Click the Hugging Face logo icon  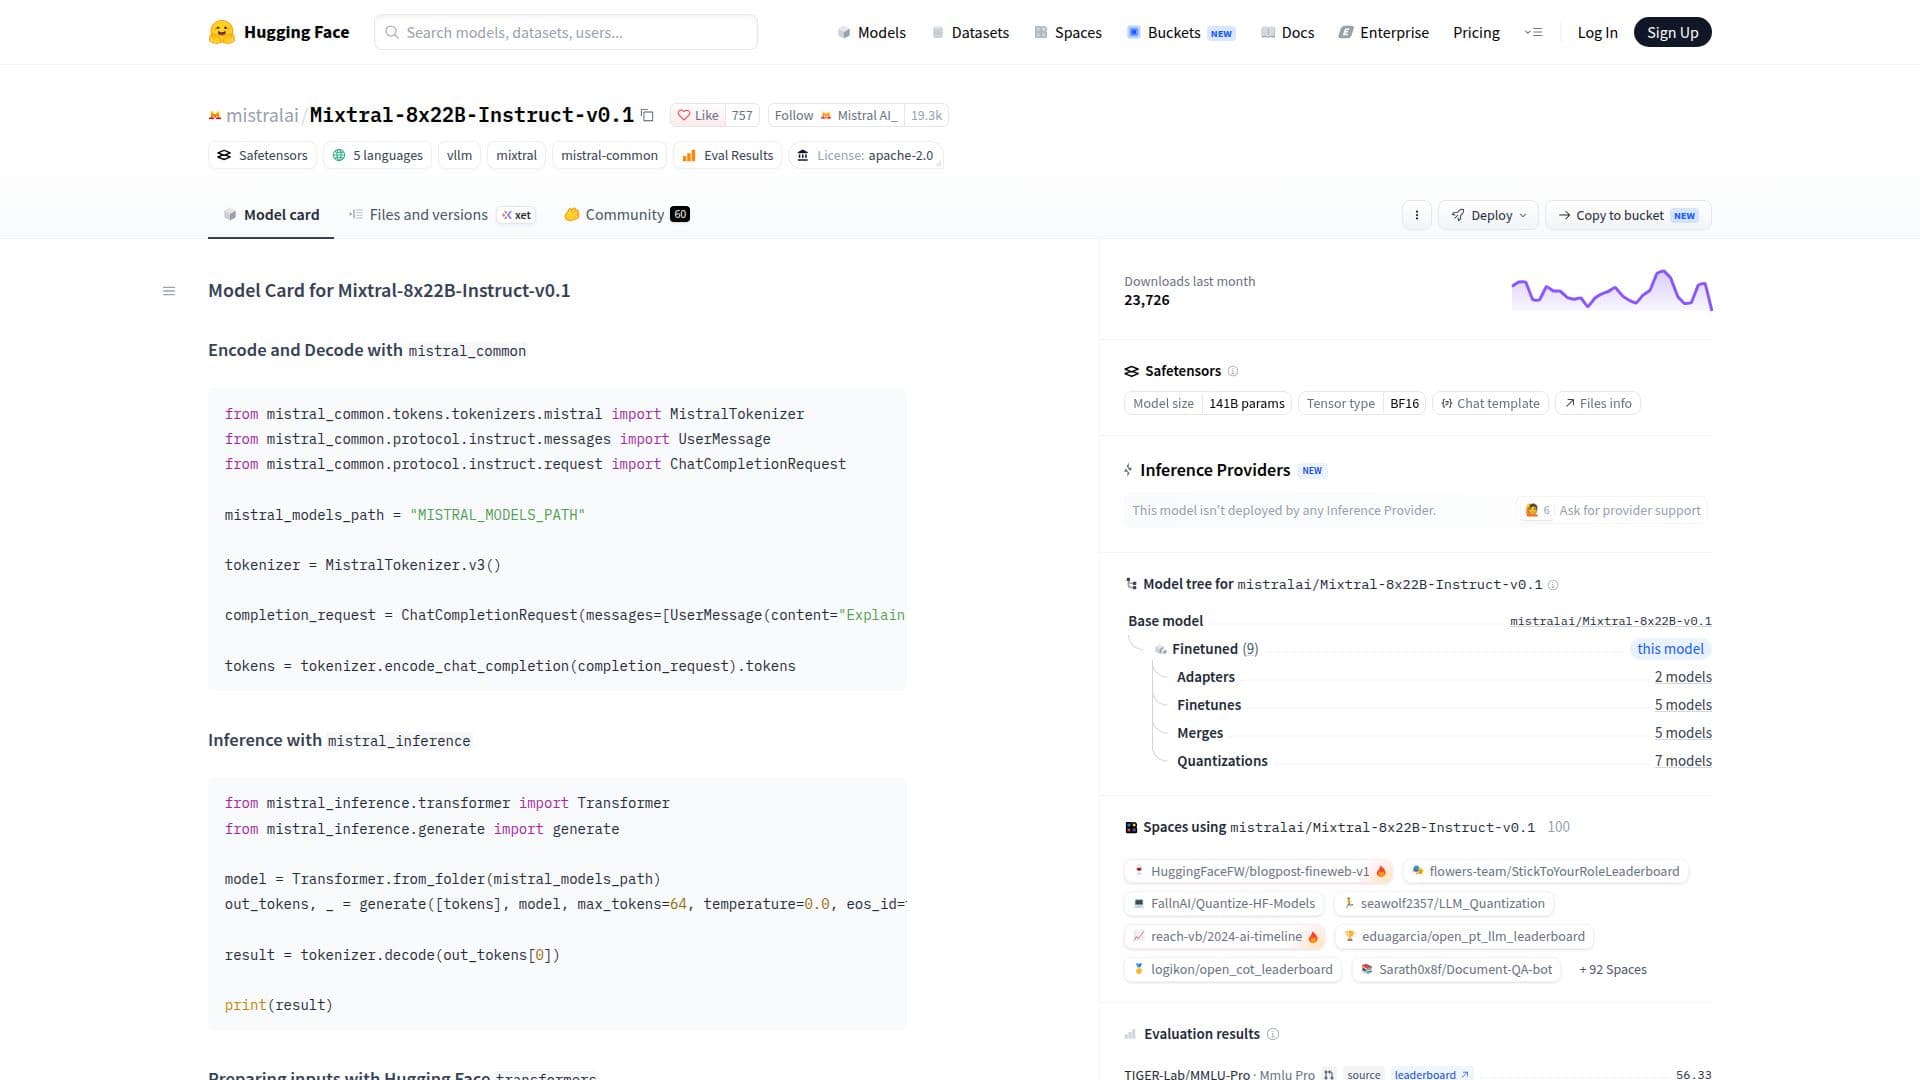click(x=221, y=32)
